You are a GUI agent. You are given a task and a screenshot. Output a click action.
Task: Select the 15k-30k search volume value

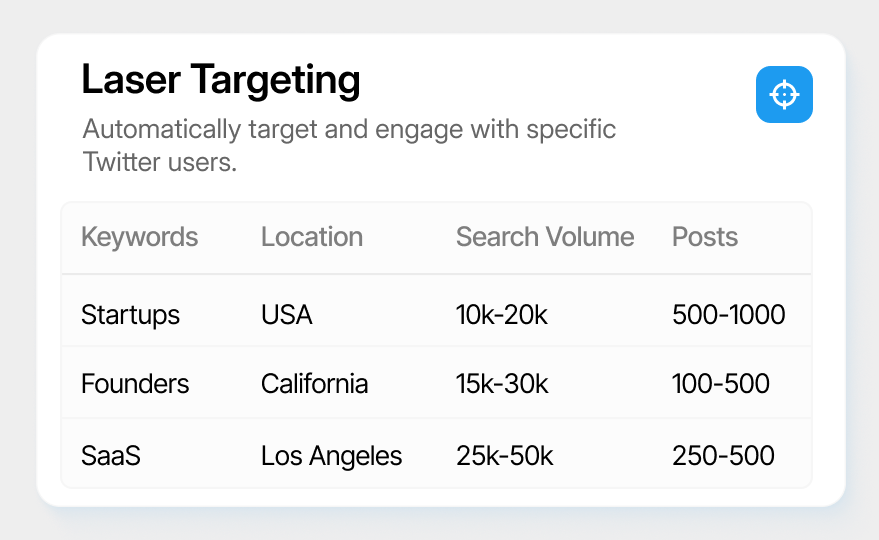502,384
